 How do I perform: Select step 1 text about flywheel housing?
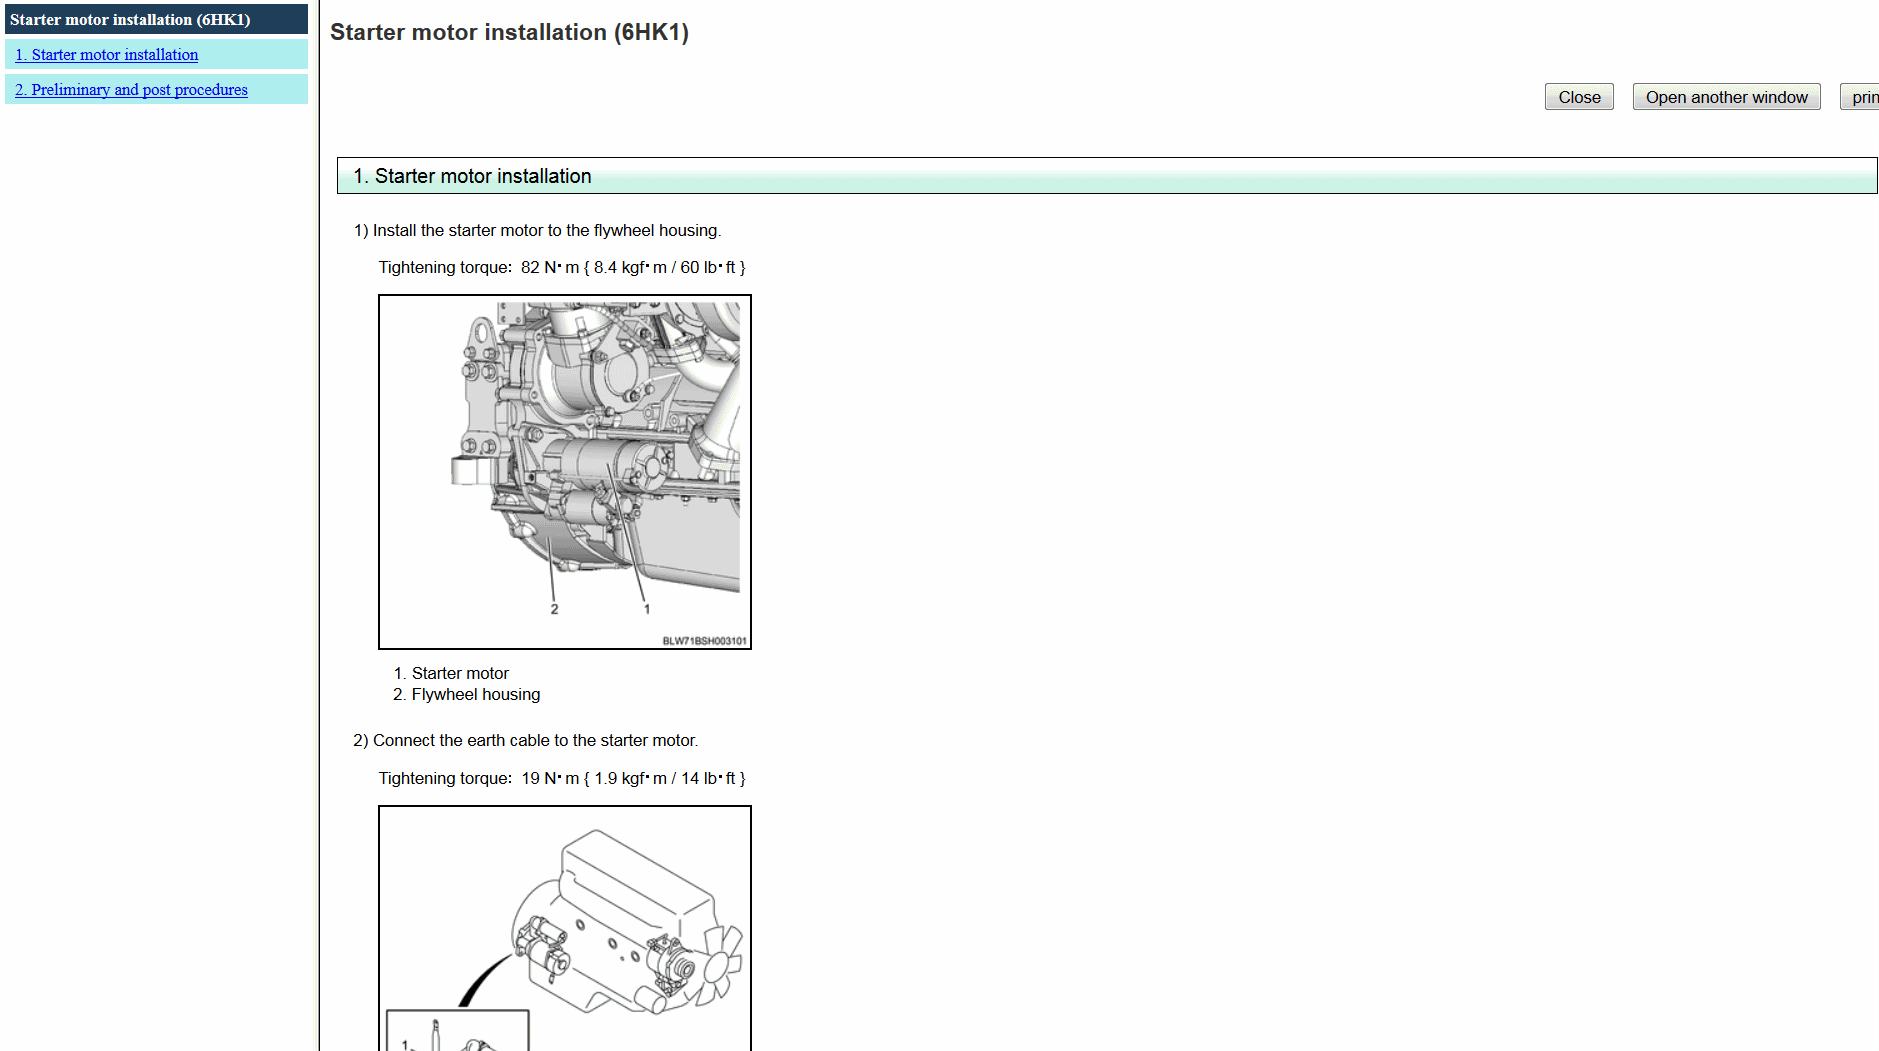pos(537,231)
